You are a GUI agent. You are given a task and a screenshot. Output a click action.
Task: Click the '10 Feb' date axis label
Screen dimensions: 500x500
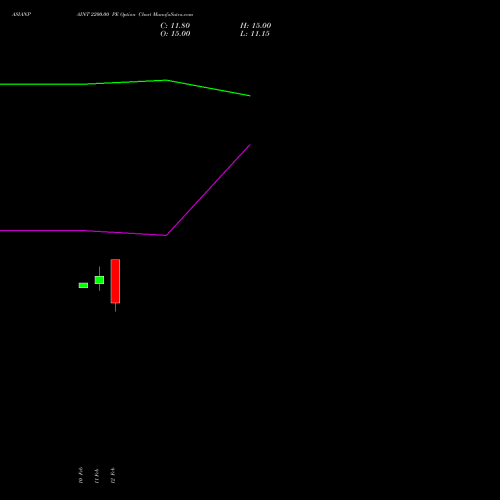[x=81, y=475]
